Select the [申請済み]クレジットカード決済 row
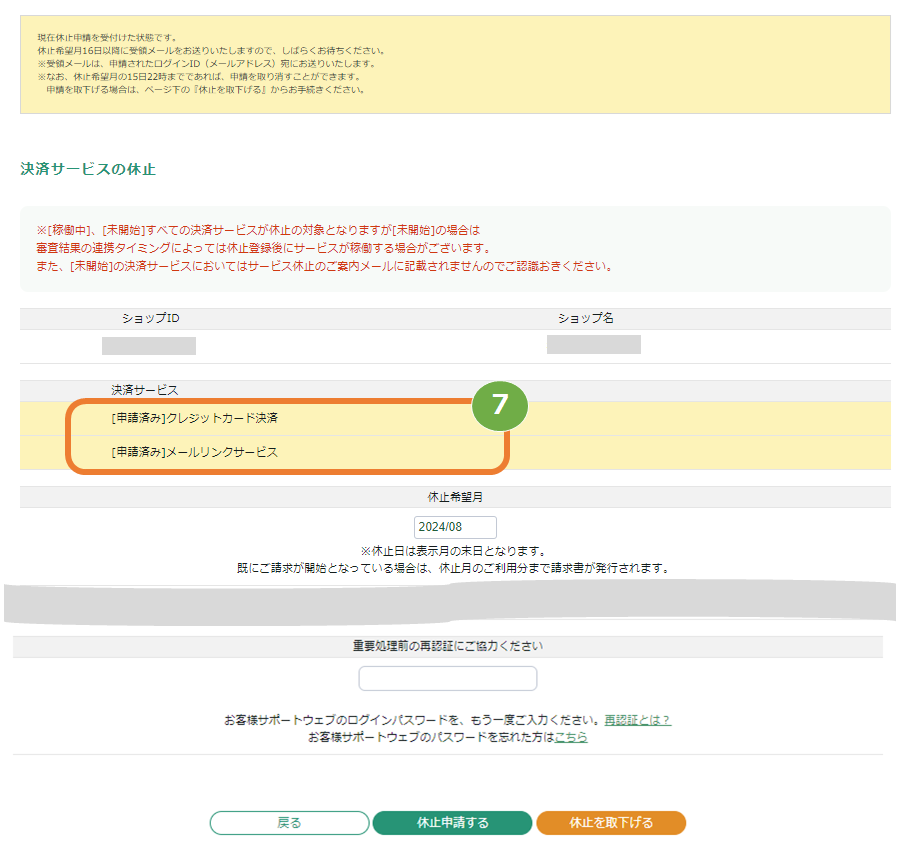Image resolution: width=901 pixels, height=847 pixels. coord(455,418)
